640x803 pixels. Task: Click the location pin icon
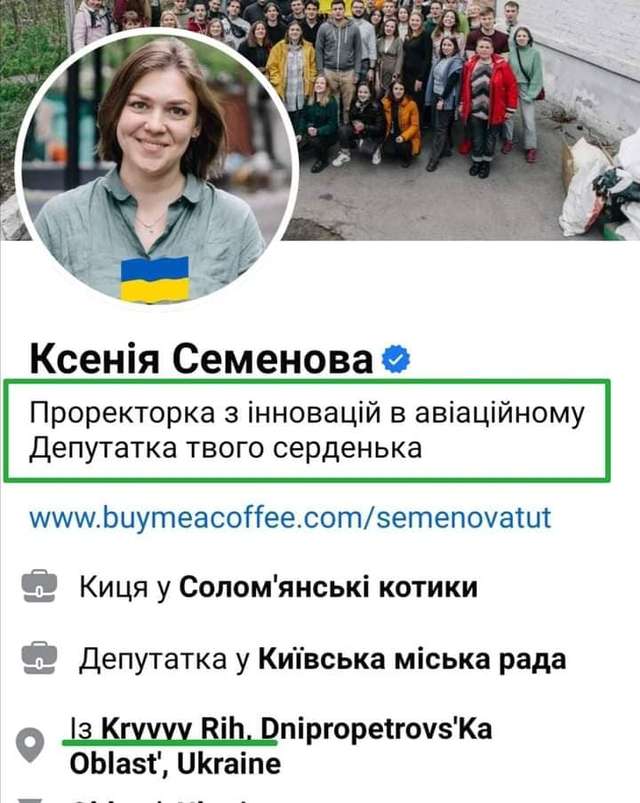(x=30, y=745)
